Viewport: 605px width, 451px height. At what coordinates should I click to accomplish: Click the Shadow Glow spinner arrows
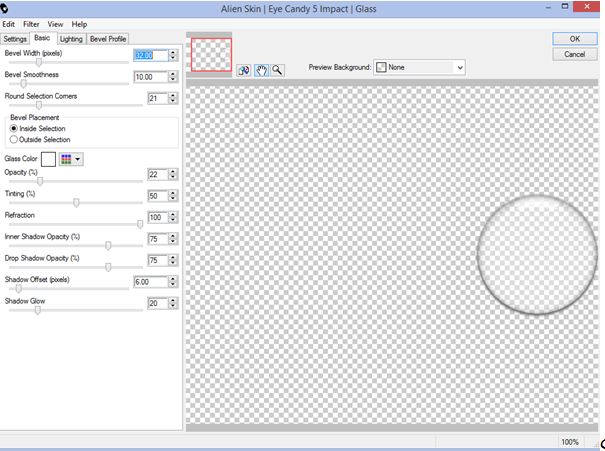[x=173, y=303]
